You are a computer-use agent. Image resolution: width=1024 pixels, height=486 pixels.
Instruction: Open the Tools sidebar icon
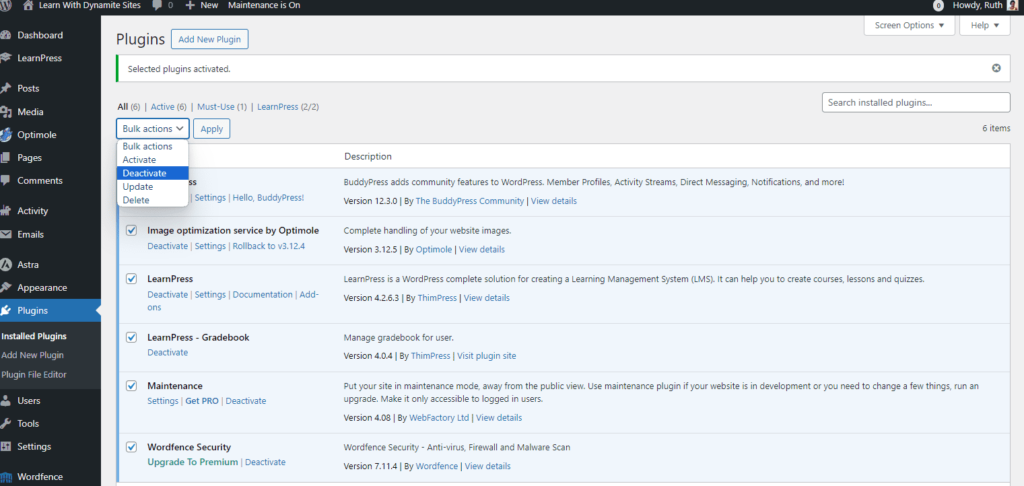point(7,424)
